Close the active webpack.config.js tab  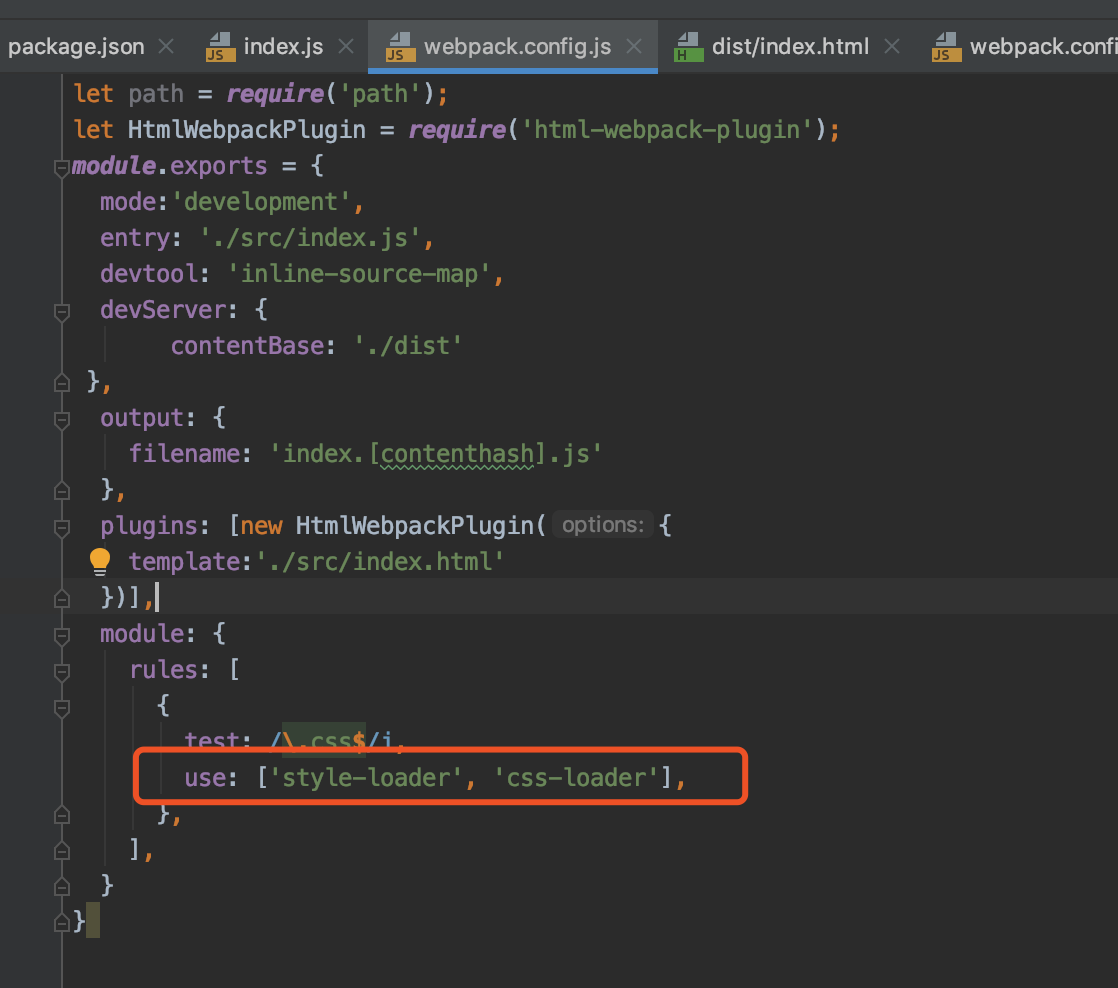coord(634,46)
